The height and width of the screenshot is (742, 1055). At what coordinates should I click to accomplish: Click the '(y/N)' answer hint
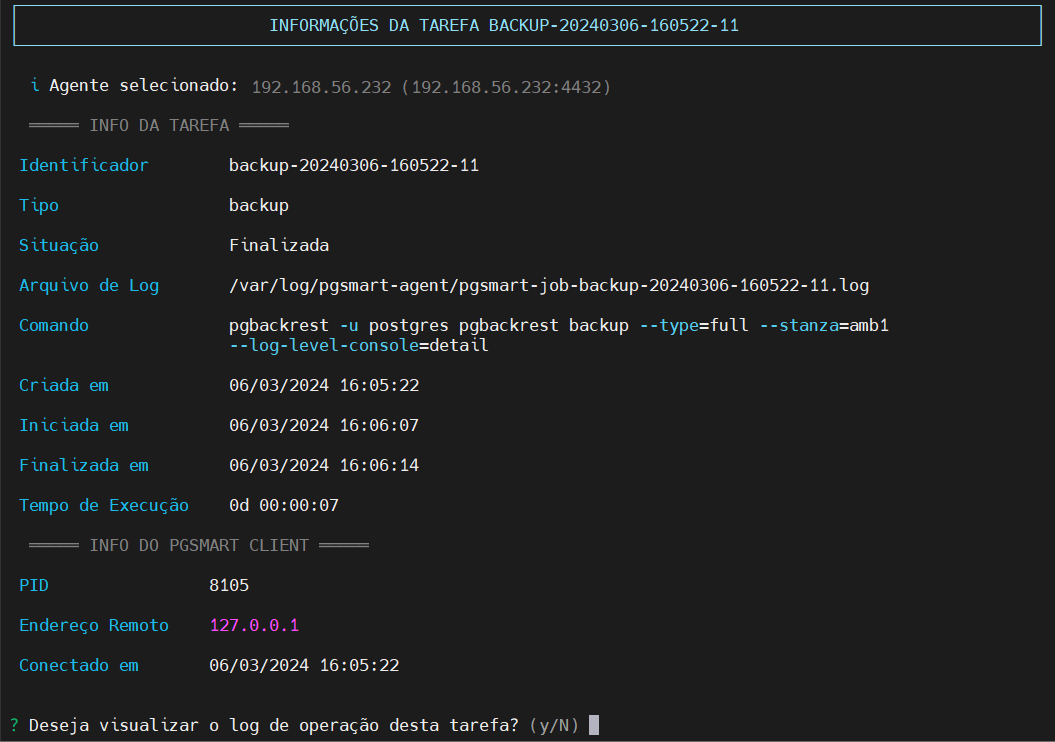click(x=554, y=726)
